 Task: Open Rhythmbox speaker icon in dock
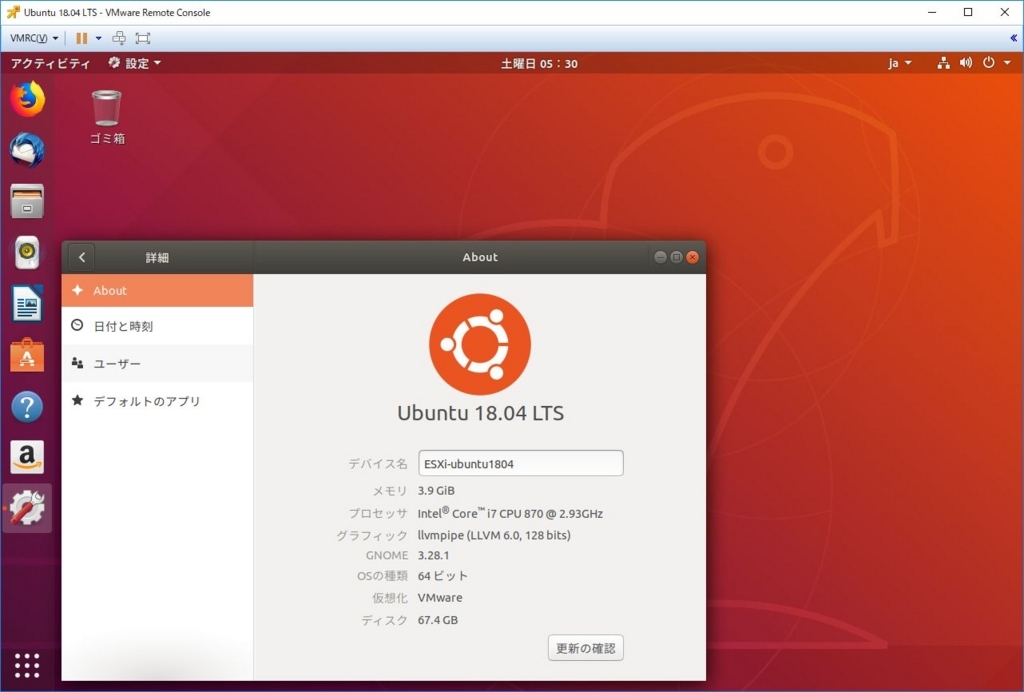coord(27,252)
